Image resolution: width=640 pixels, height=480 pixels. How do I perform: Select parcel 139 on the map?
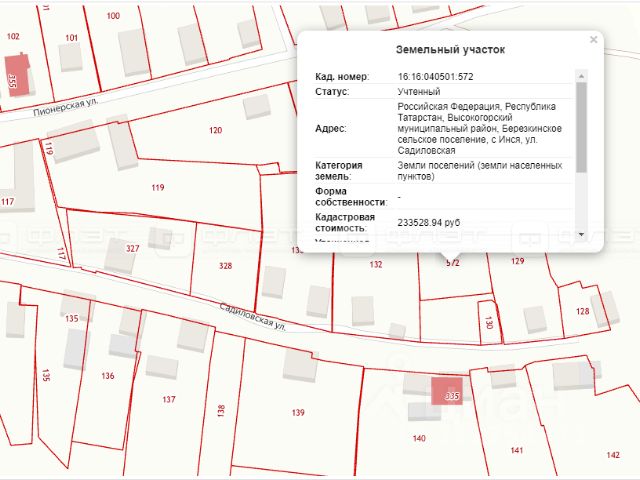point(298,413)
